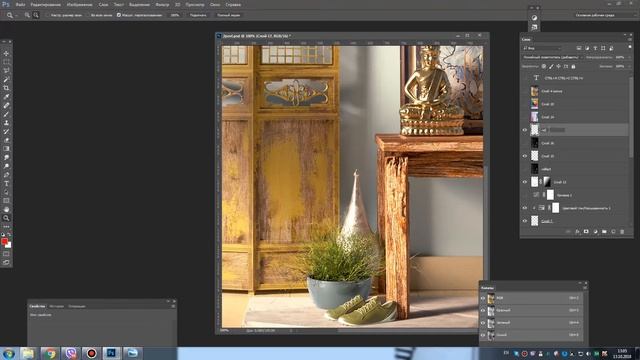Click Fit Screen button in options bar
The height and width of the screenshot is (360, 640).
click(x=198, y=15)
